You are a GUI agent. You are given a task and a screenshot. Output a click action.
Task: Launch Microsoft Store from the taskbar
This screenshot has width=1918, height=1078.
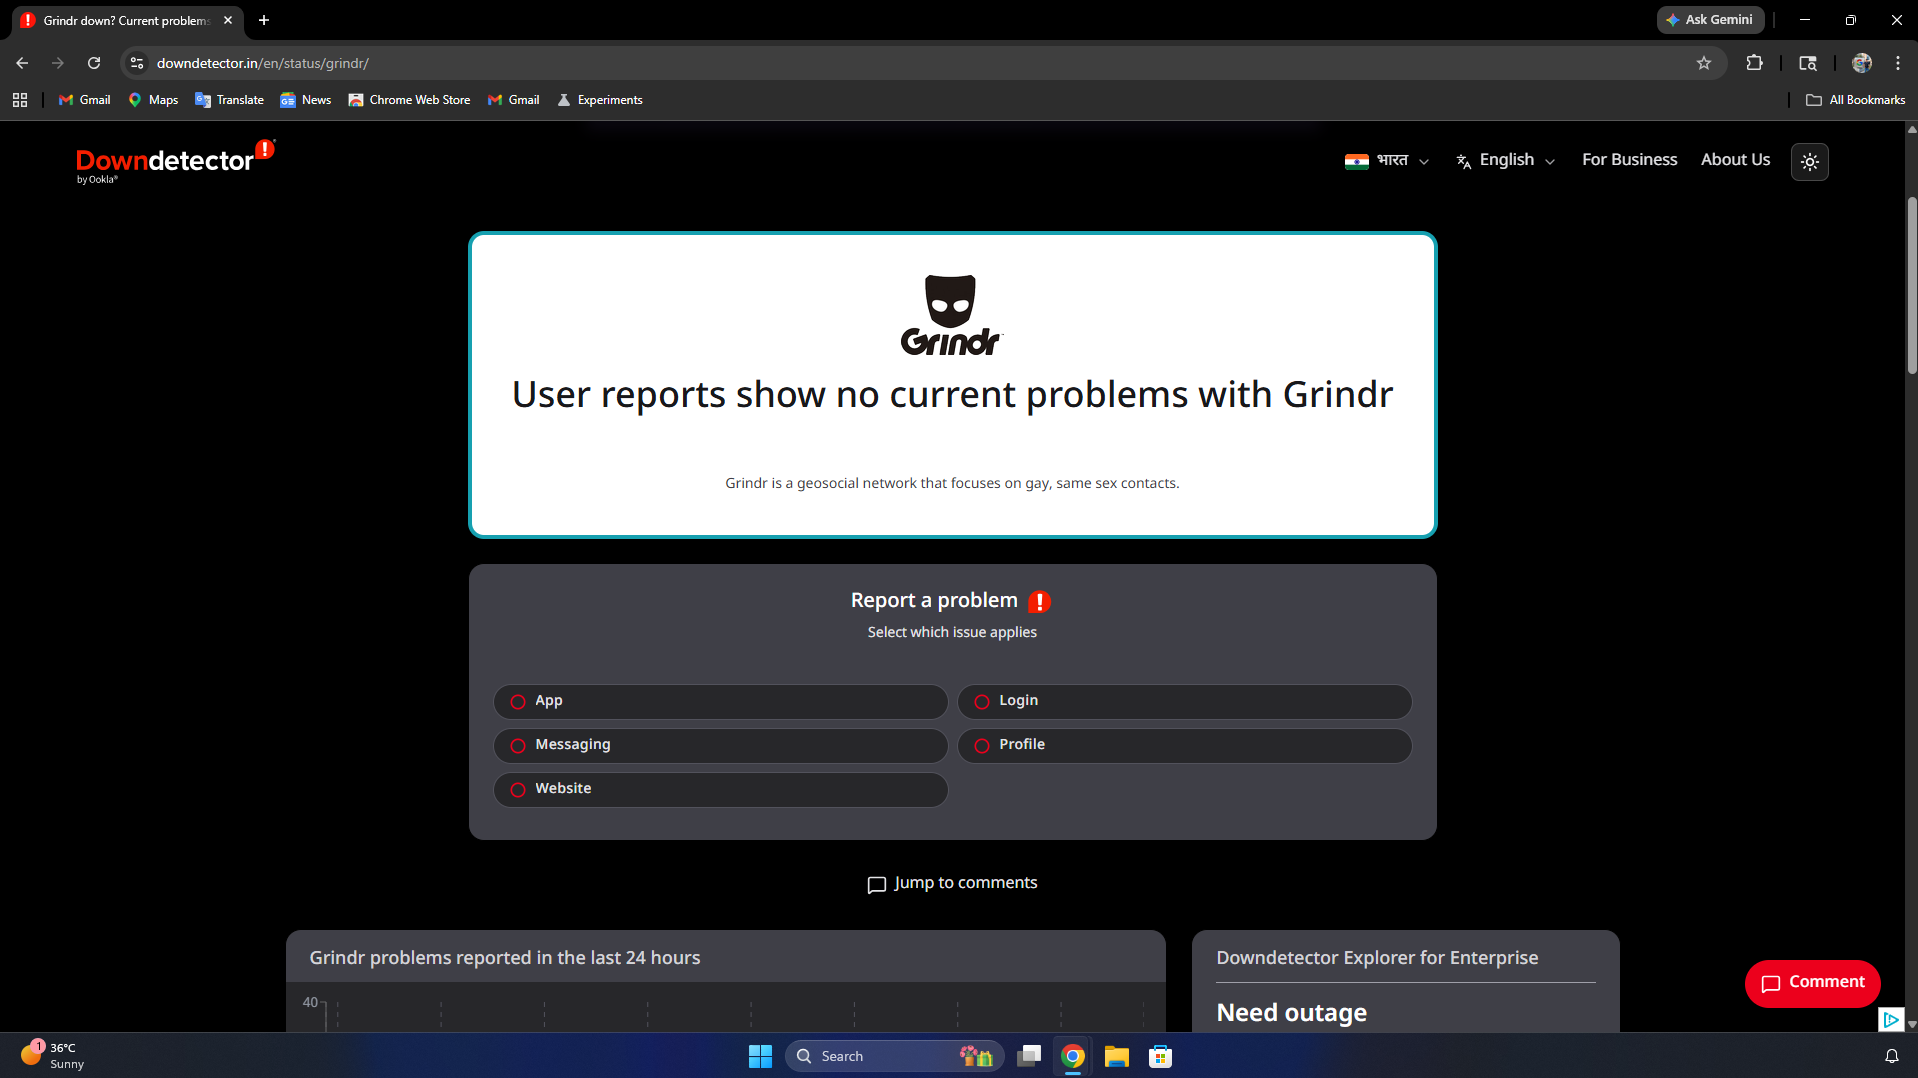[x=1159, y=1056]
